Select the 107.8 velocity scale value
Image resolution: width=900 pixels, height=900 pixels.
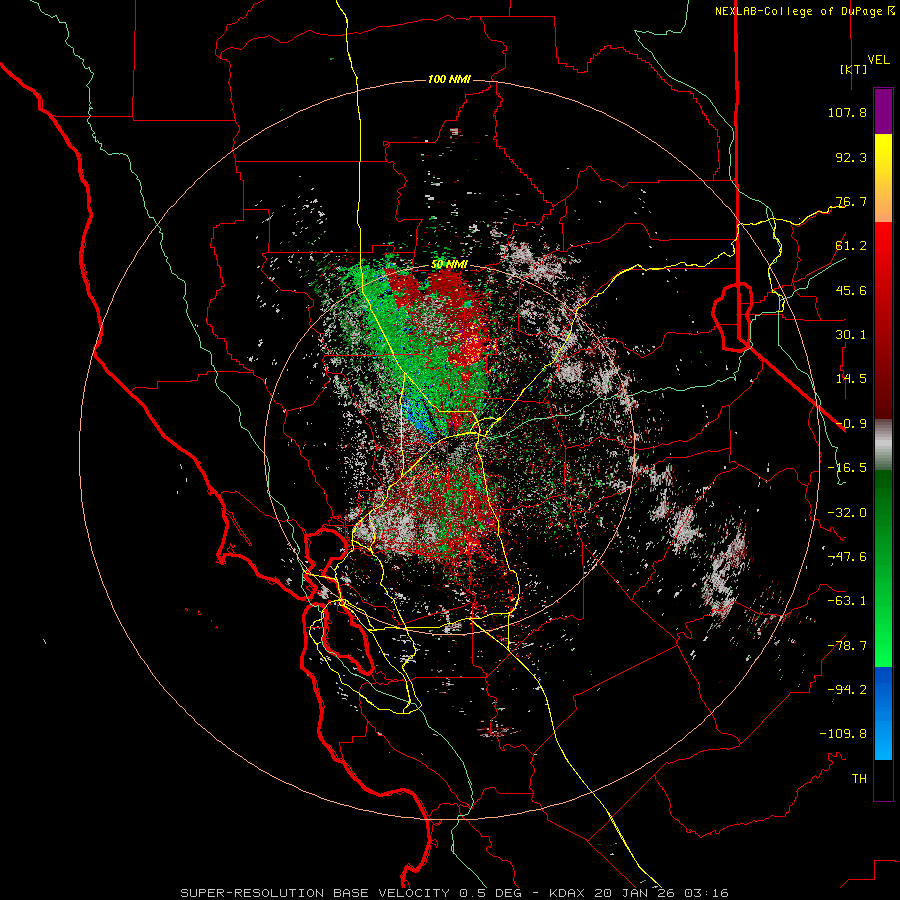(847, 112)
